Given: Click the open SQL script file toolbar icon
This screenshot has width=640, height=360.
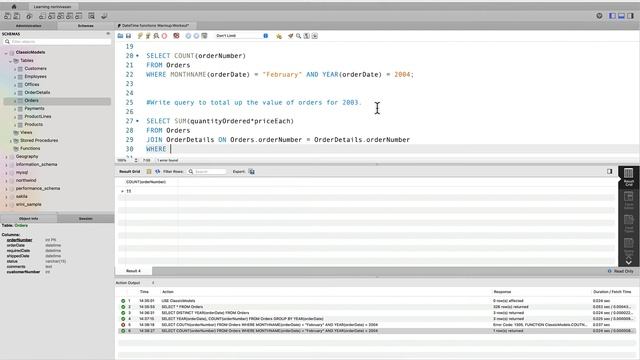Looking at the screenshot, I should click(17, 16).
